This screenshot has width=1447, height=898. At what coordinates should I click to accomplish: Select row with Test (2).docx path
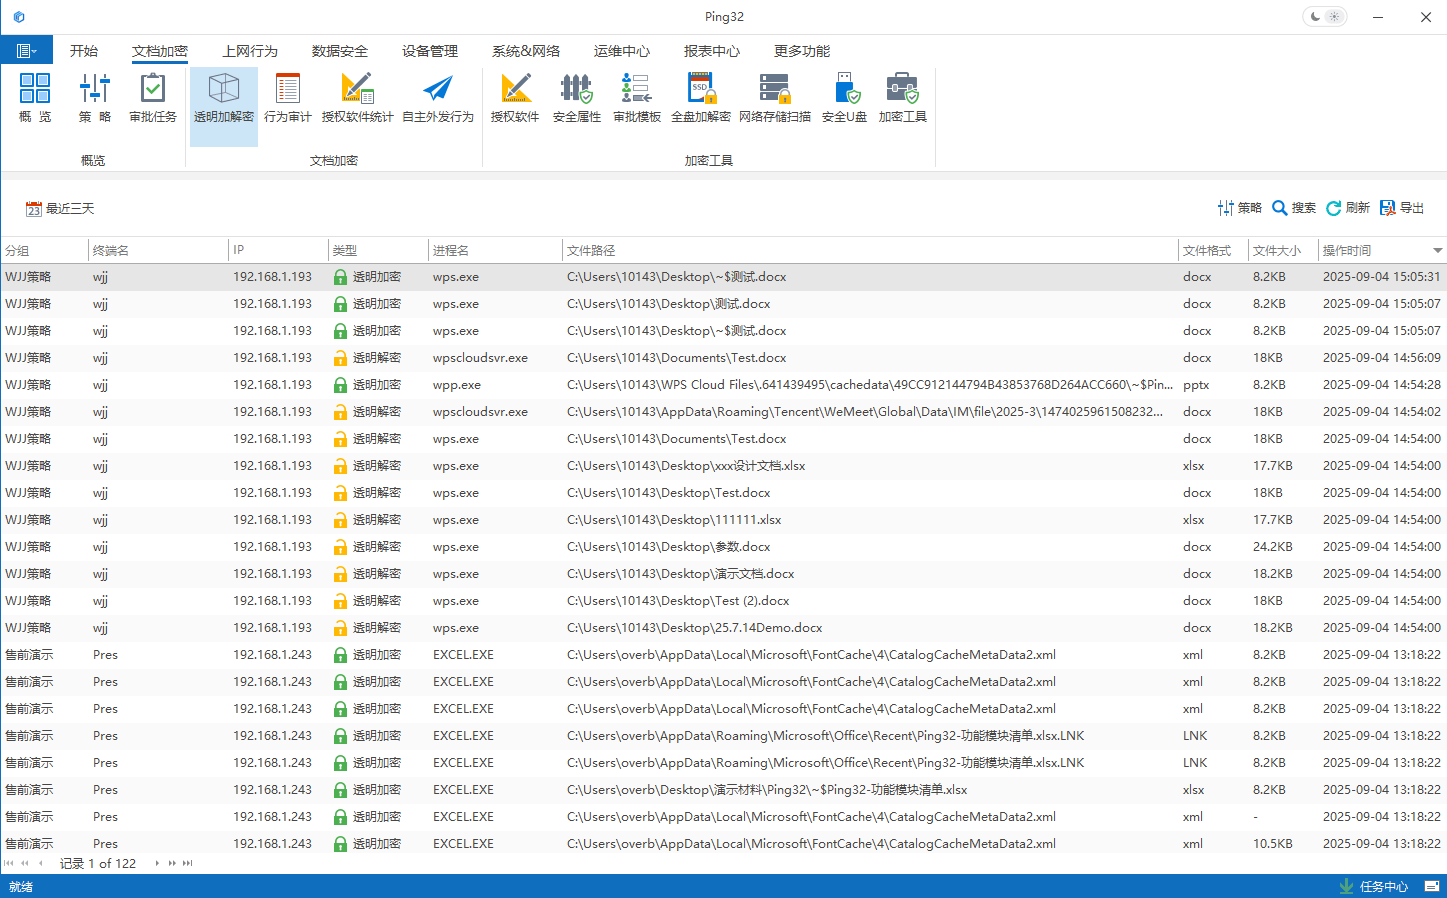tap(723, 601)
